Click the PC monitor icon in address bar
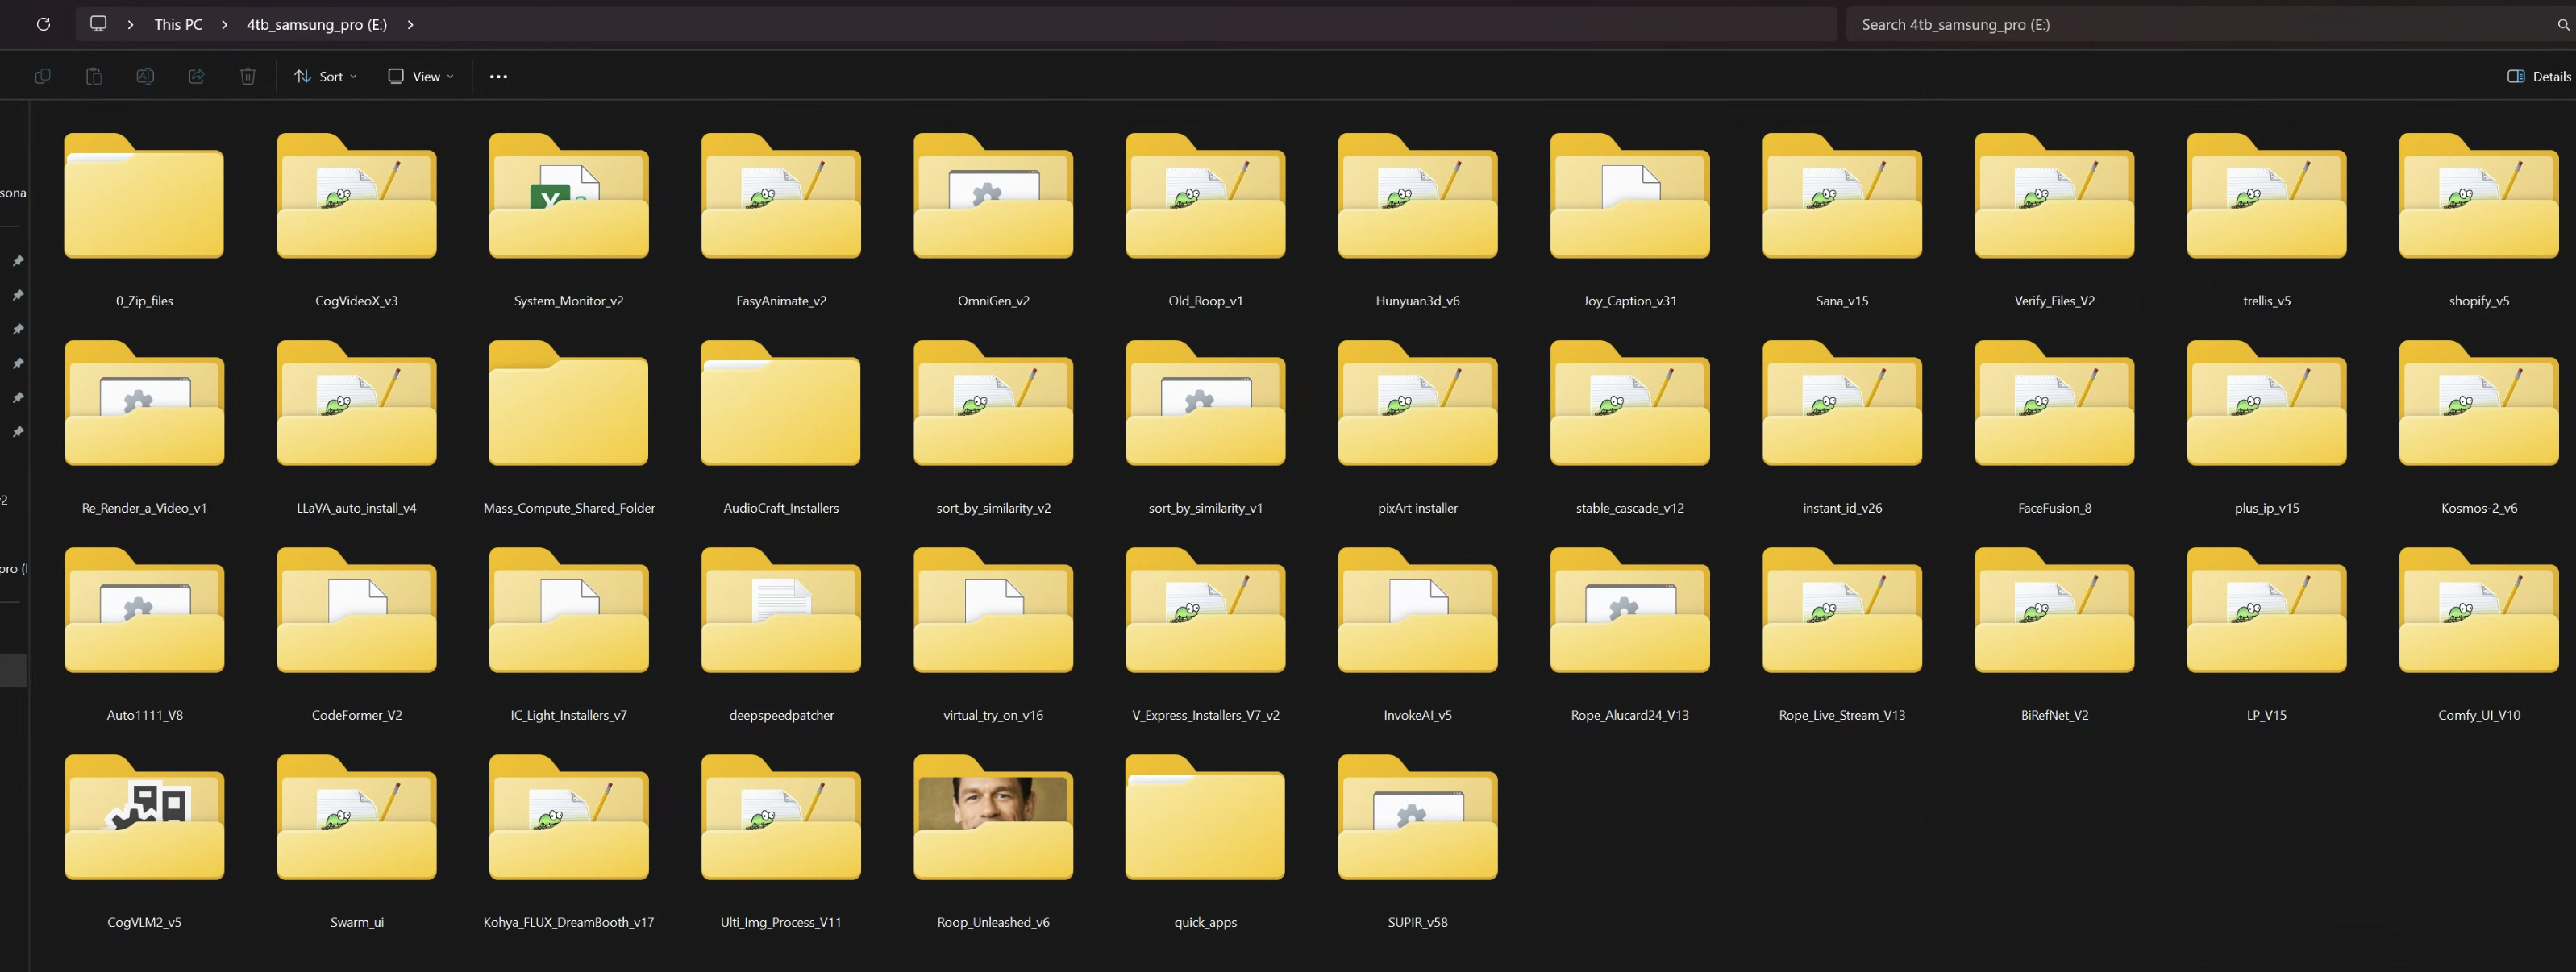Screen dimensions: 2576x972 (x=98, y=24)
